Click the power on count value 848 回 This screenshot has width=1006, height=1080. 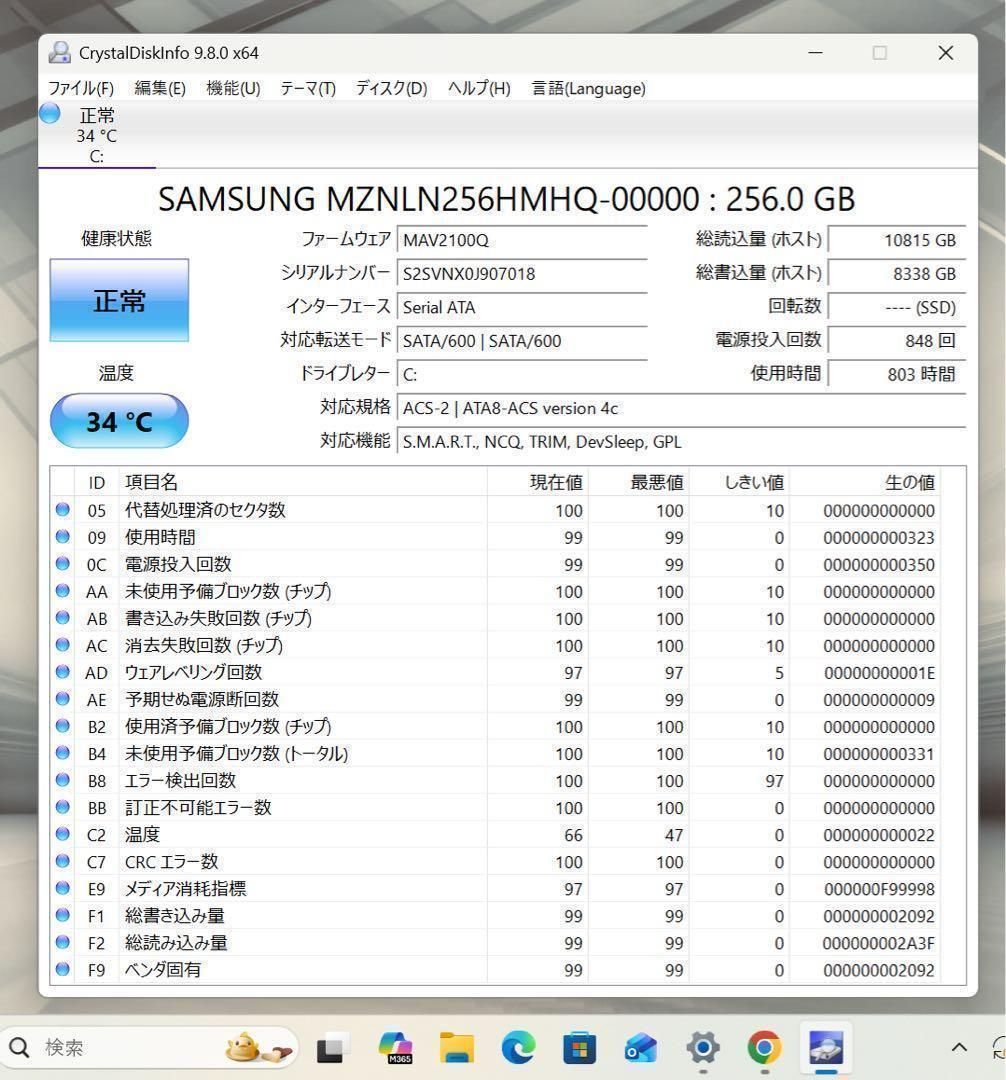tap(897, 341)
